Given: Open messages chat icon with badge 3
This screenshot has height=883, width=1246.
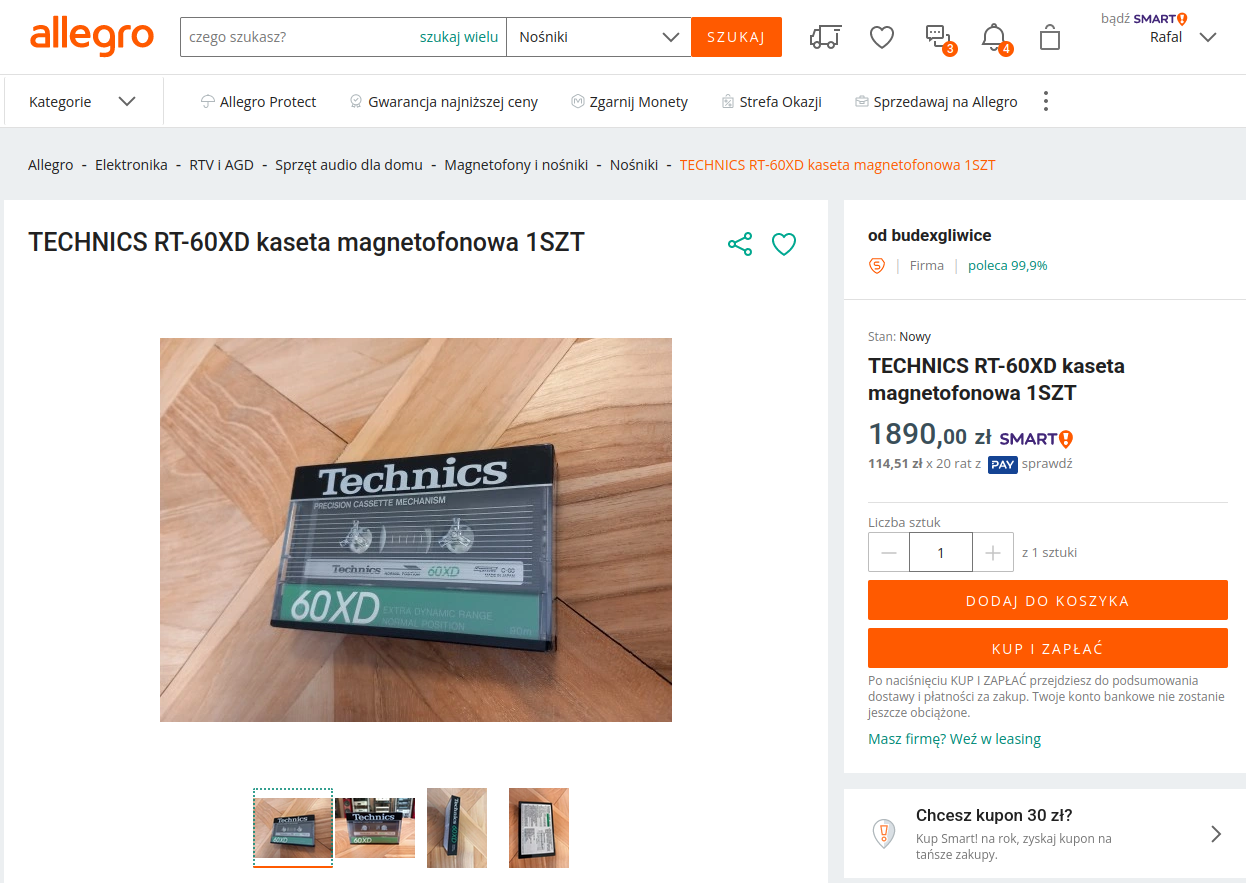Looking at the screenshot, I should point(939,39).
